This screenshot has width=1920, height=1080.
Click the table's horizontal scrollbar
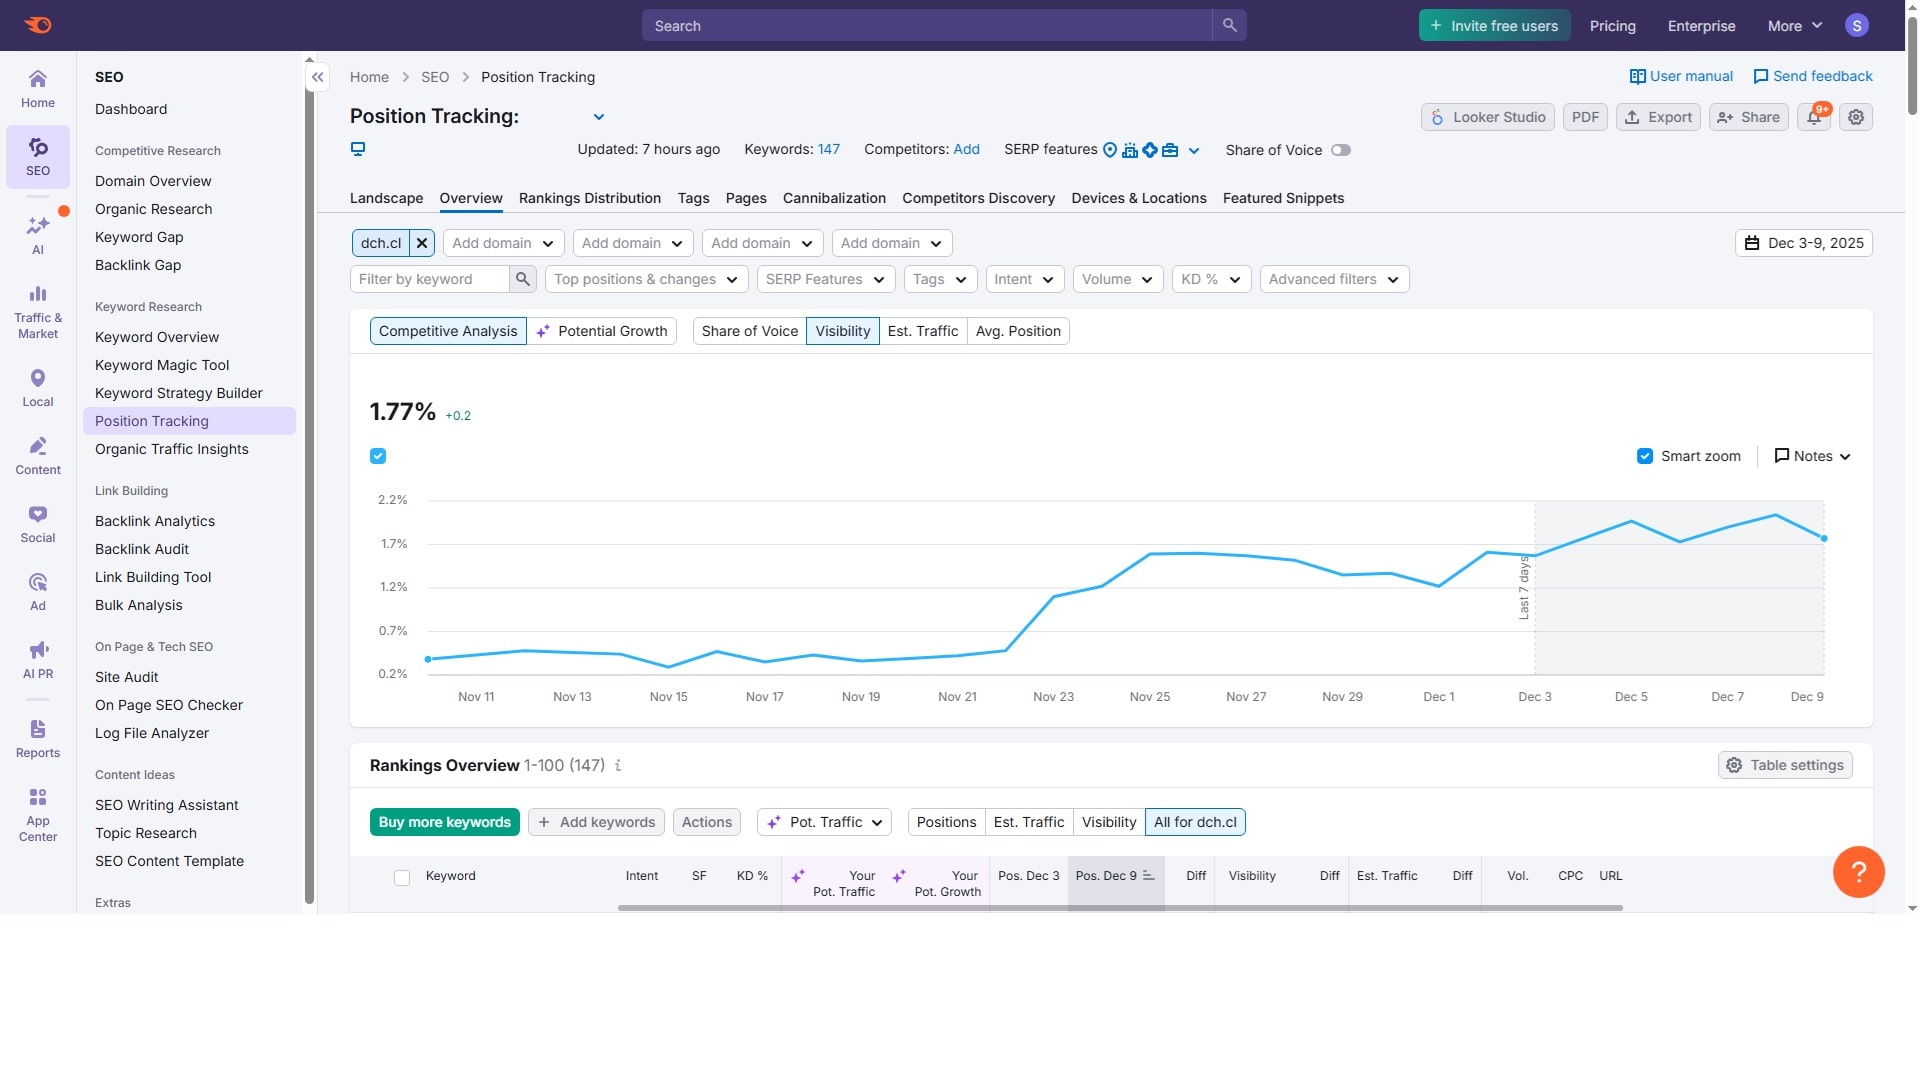(x=1120, y=908)
